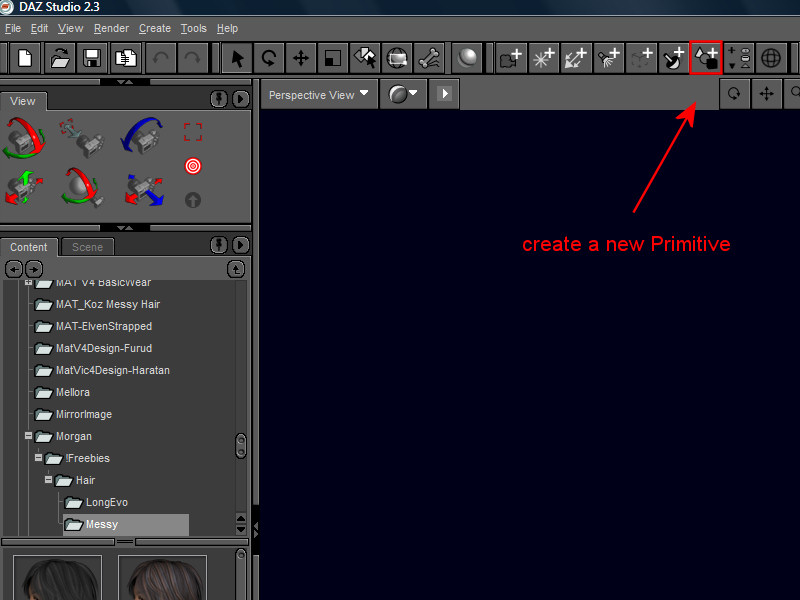The height and width of the screenshot is (600, 800).
Task: Go forward in content navigation
Action: tap(34, 269)
